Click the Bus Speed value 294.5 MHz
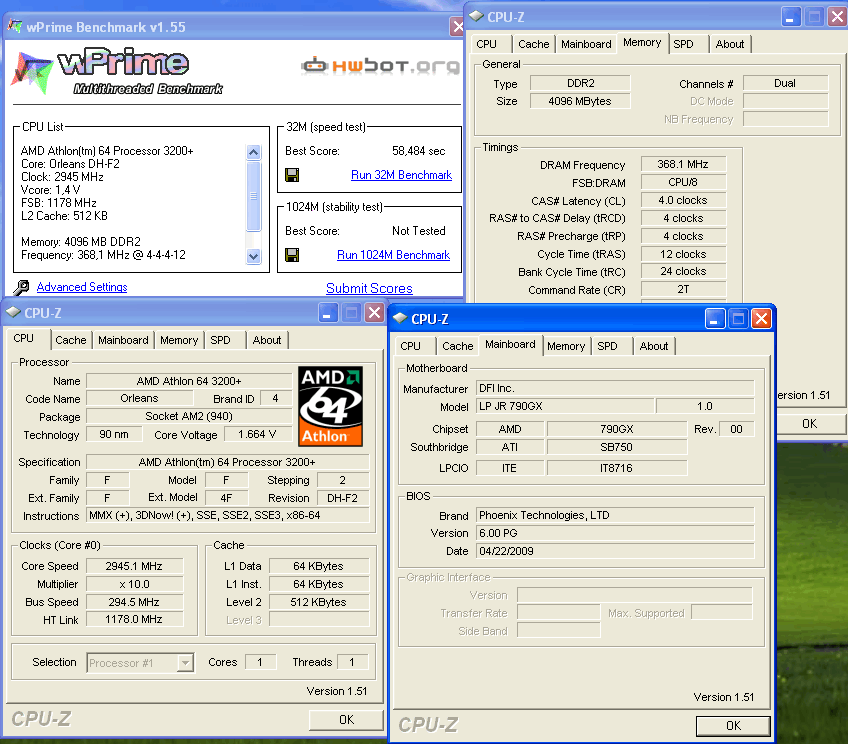The image size is (848, 744). click(134, 602)
